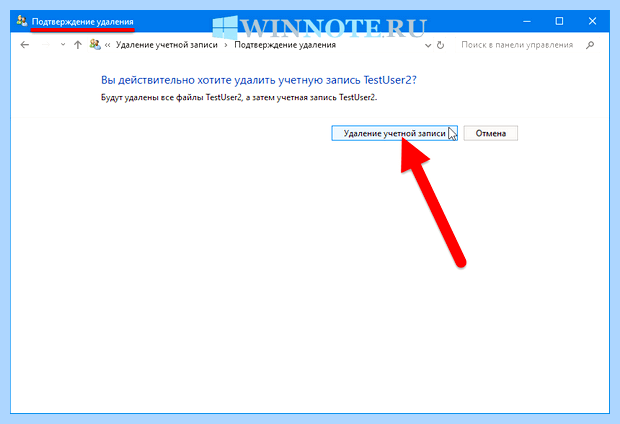Close the 'Подтверждение удаления' window
The width and height of the screenshot is (620, 424).
(x=592, y=21)
